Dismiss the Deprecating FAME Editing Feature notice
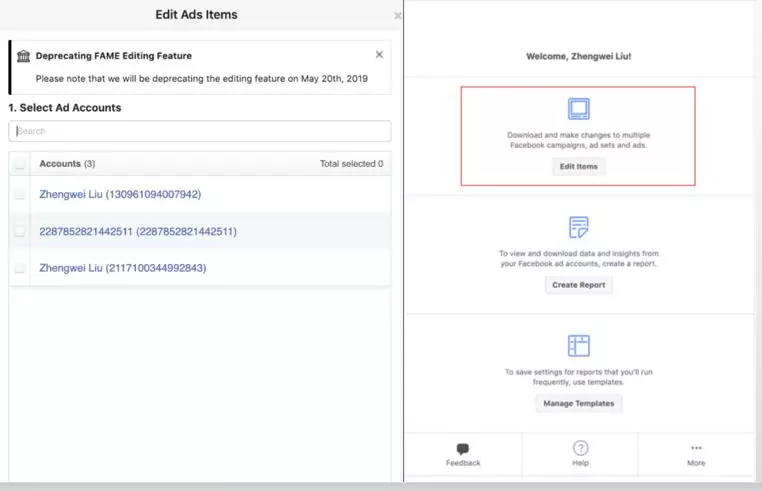The image size is (762, 491). [x=379, y=54]
